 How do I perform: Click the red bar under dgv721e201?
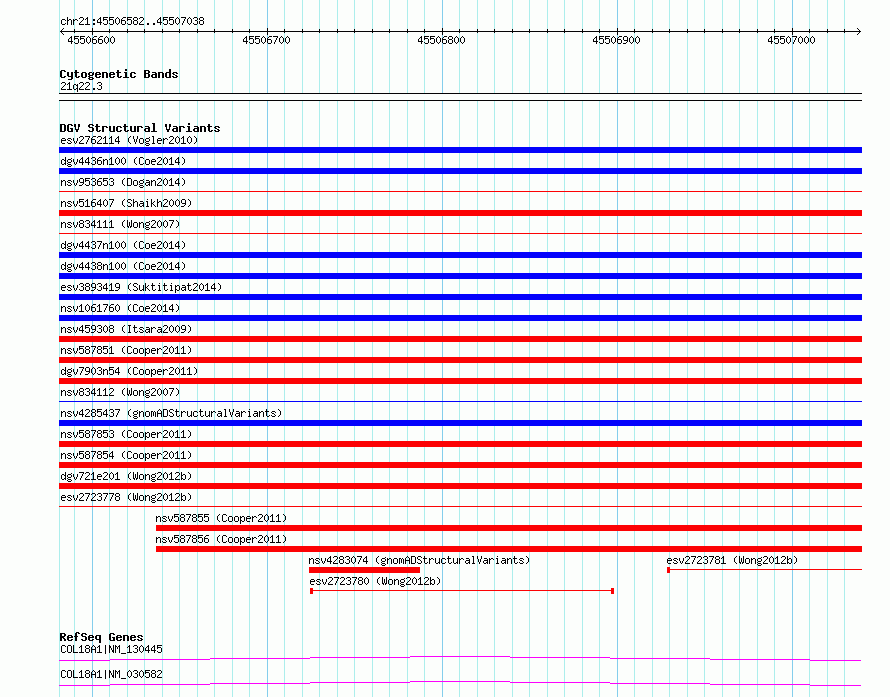click(x=460, y=486)
